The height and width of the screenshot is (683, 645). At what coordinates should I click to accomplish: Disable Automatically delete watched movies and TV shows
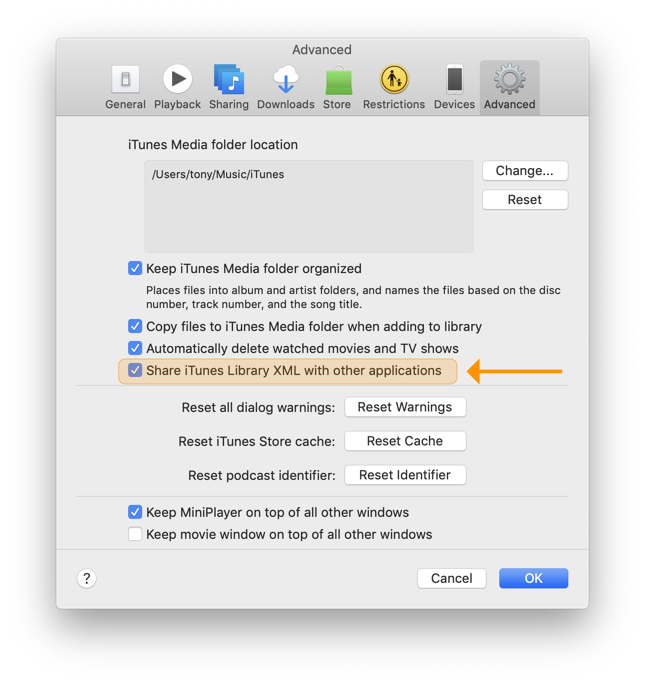(x=135, y=348)
